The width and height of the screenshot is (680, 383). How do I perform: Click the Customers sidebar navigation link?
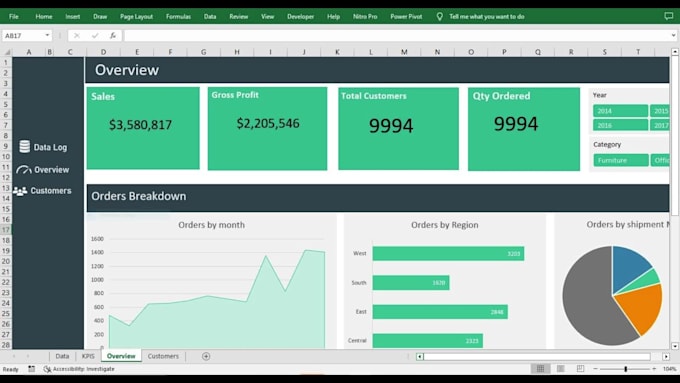[x=51, y=191]
